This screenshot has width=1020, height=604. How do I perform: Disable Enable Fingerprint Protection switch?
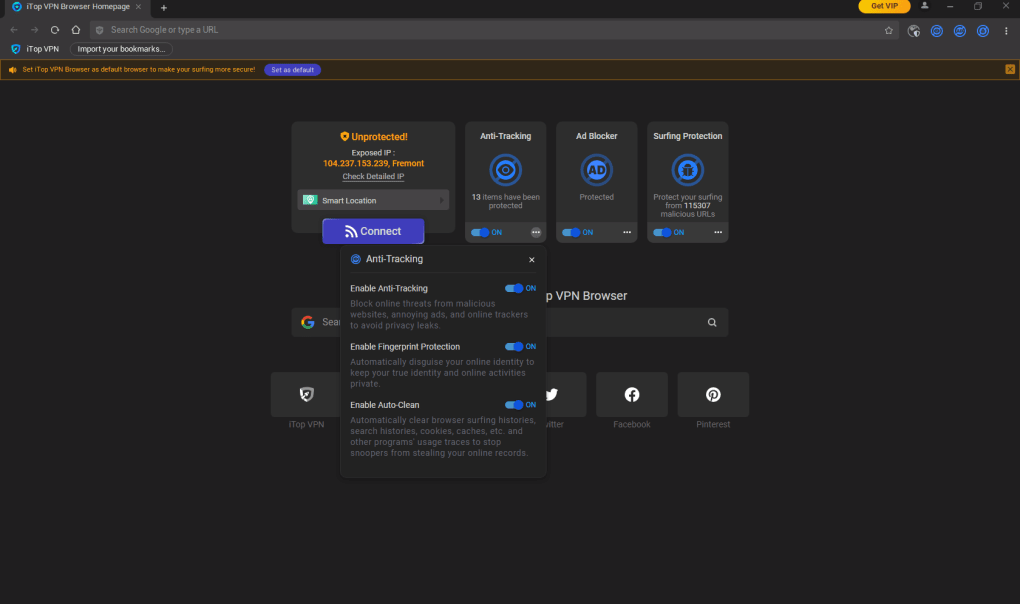click(x=514, y=347)
